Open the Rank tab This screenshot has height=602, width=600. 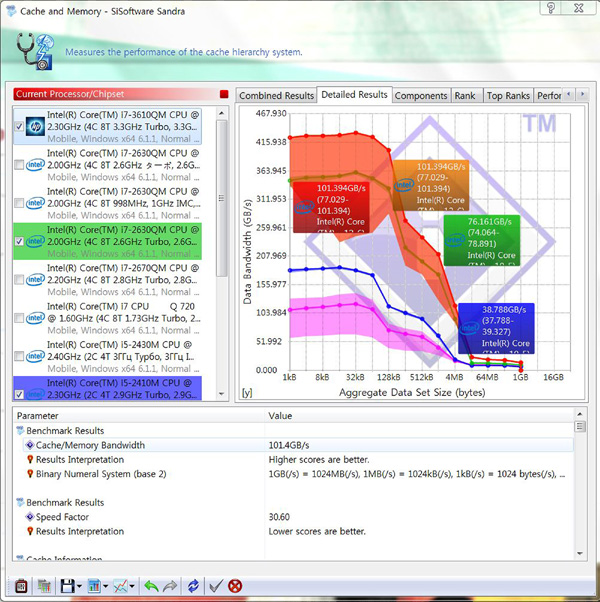coord(465,96)
